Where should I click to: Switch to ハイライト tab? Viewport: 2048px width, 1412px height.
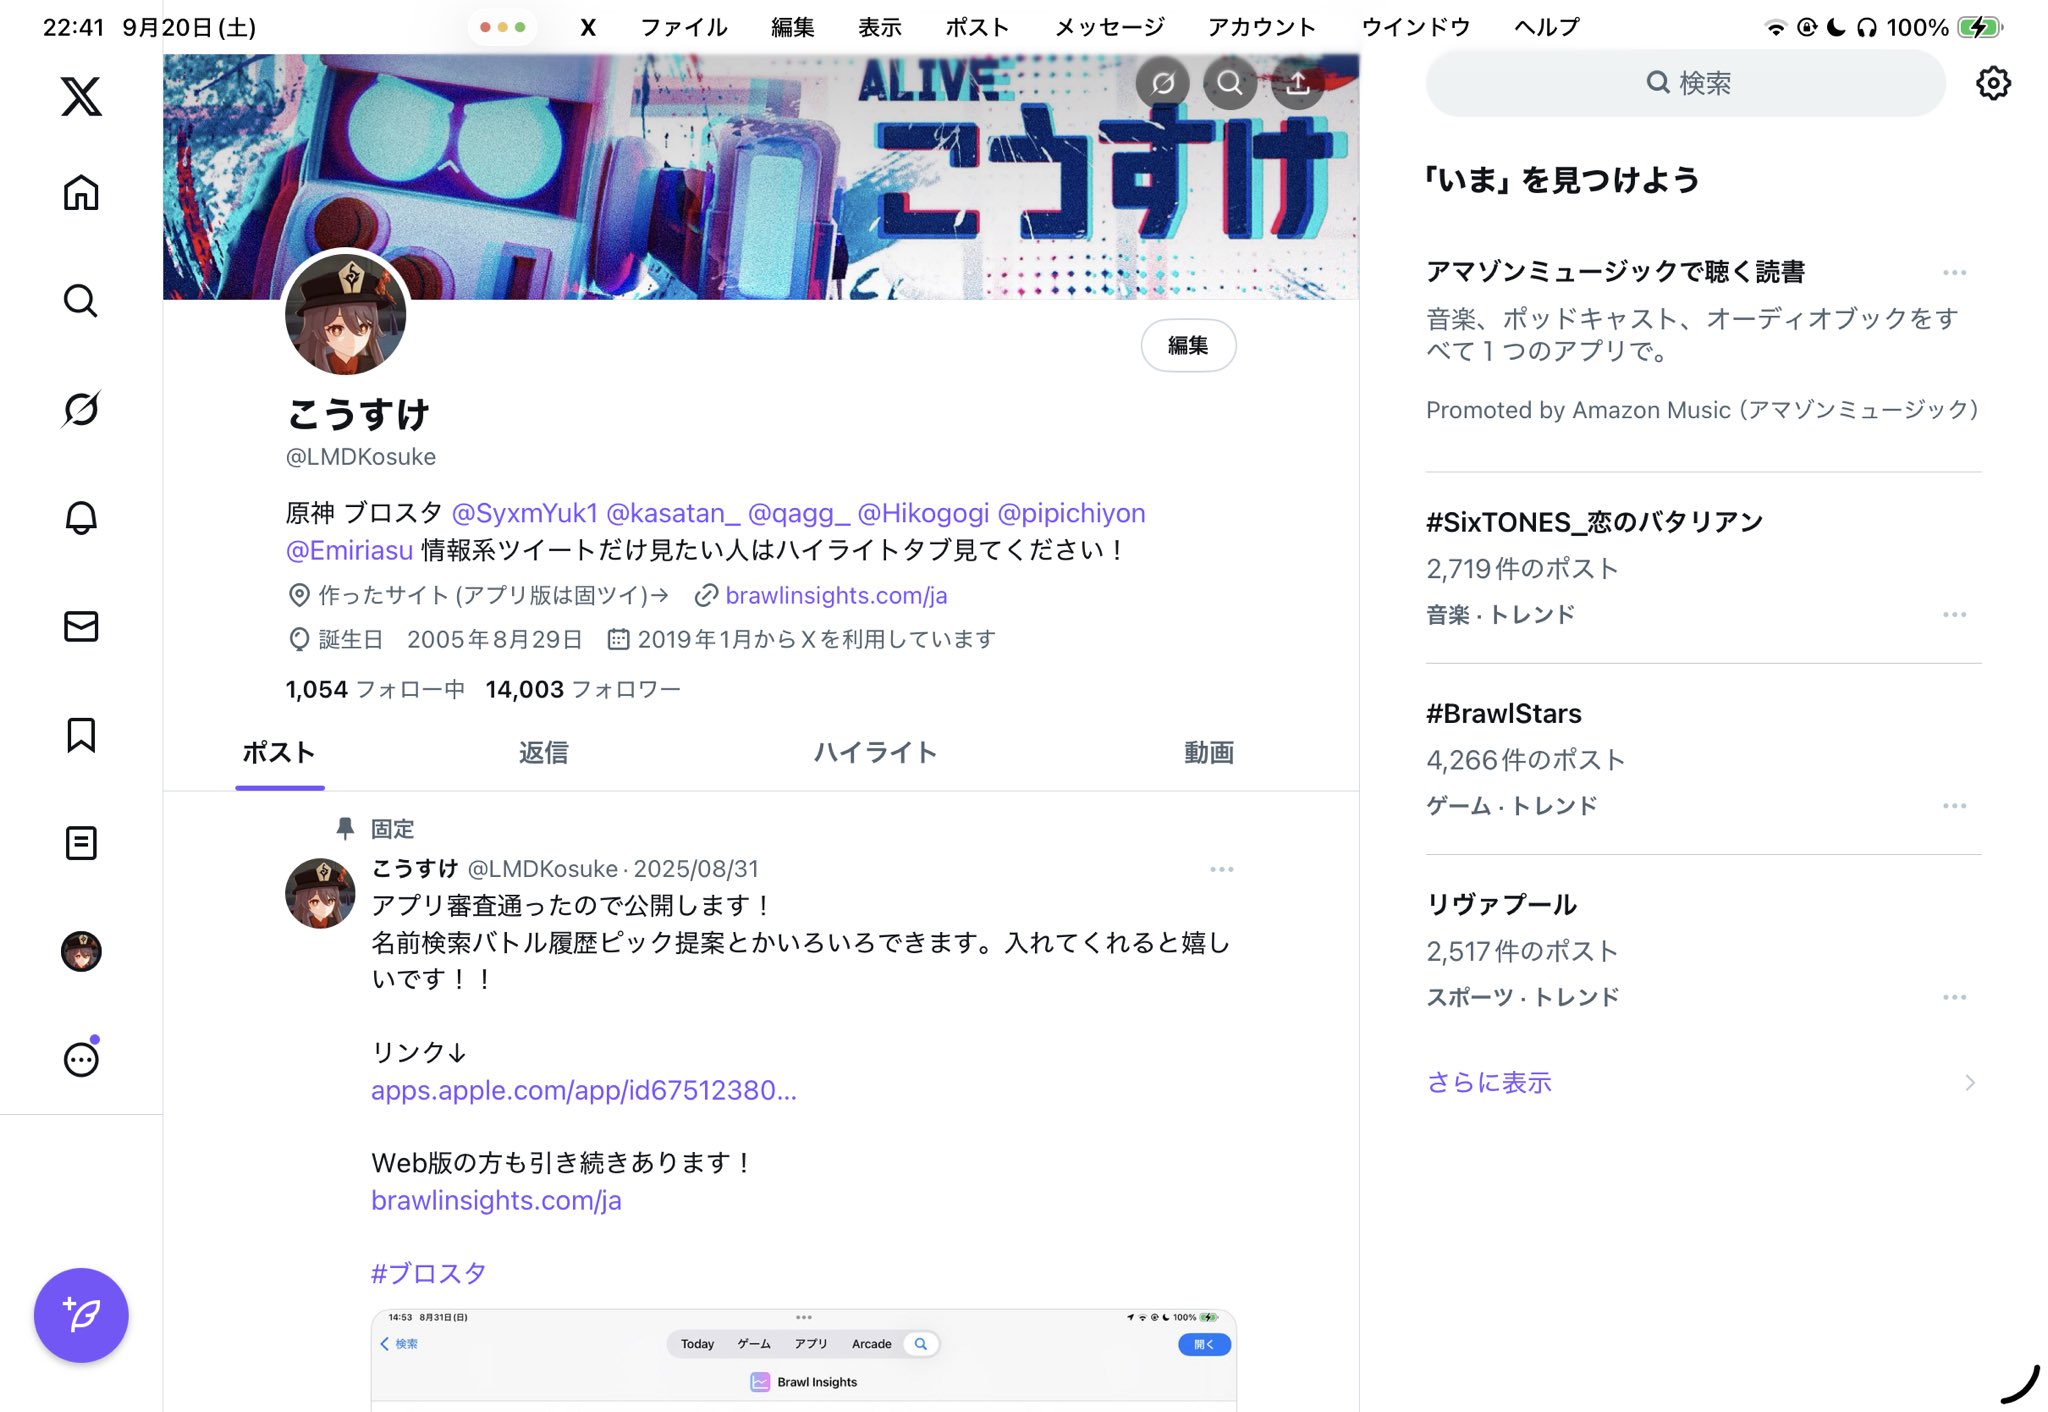point(875,752)
